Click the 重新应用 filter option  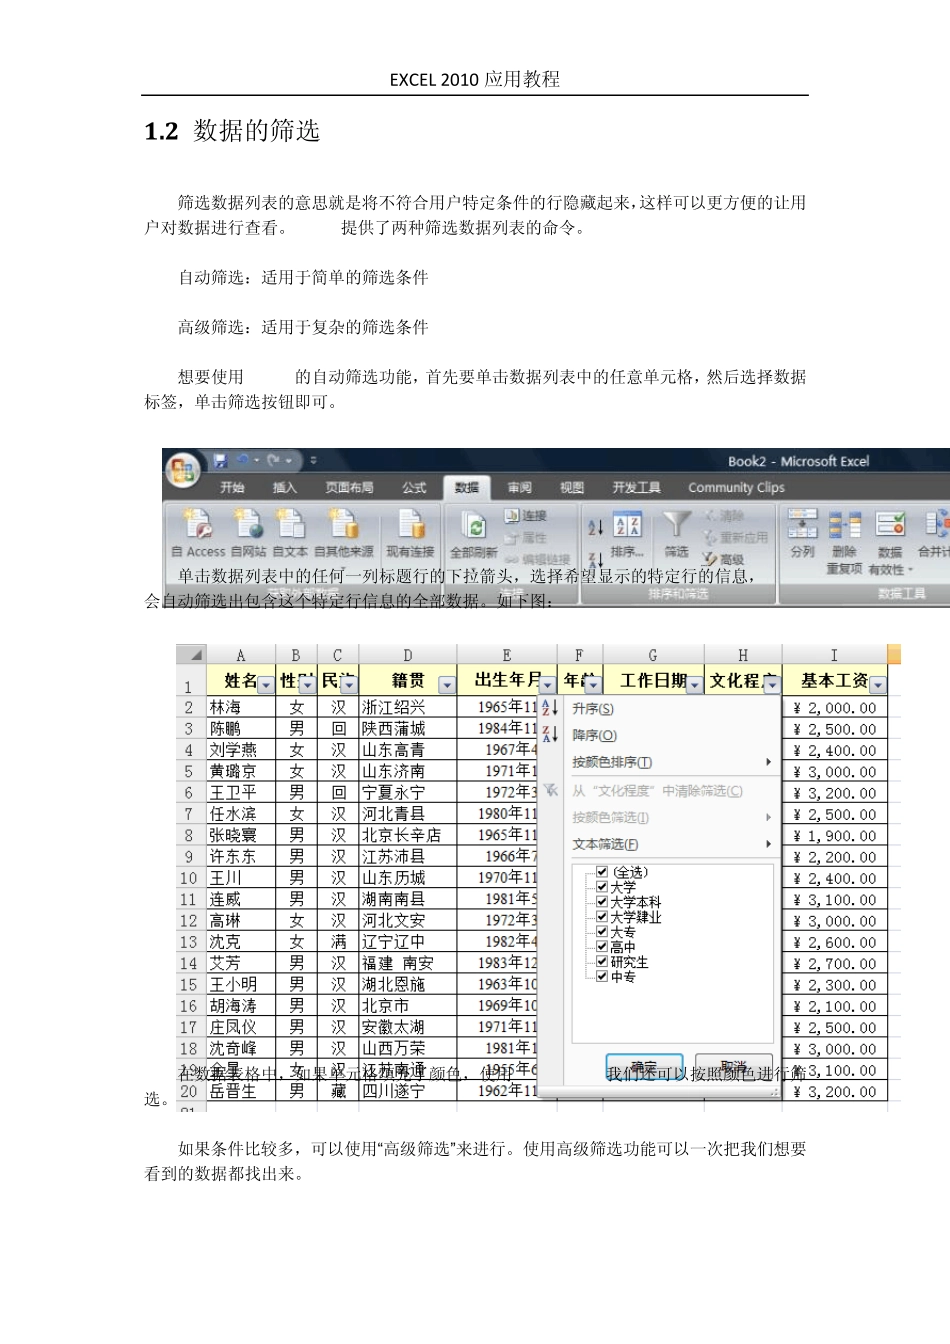735,537
